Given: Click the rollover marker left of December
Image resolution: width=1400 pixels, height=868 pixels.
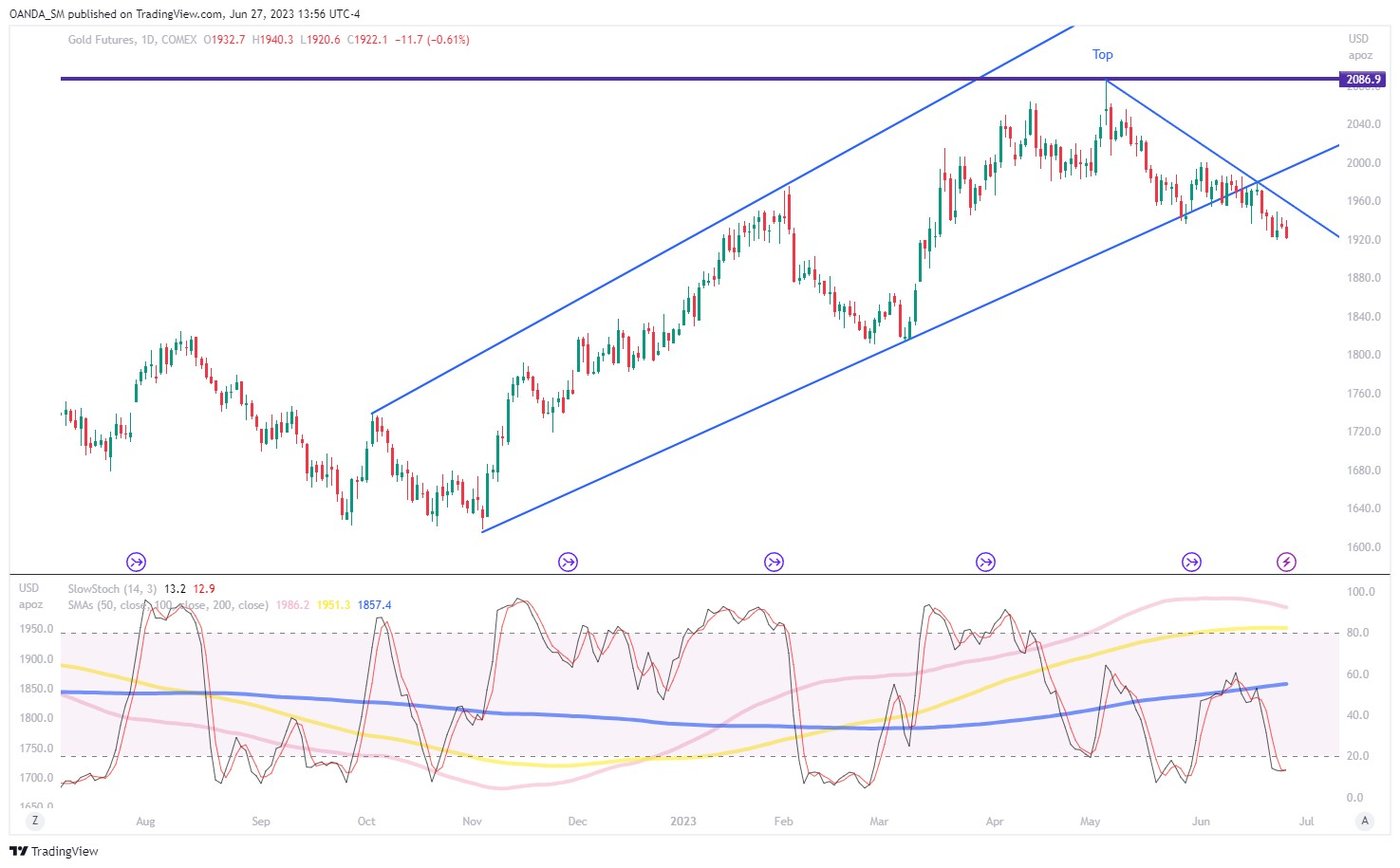Looking at the screenshot, I should (568, 562).
